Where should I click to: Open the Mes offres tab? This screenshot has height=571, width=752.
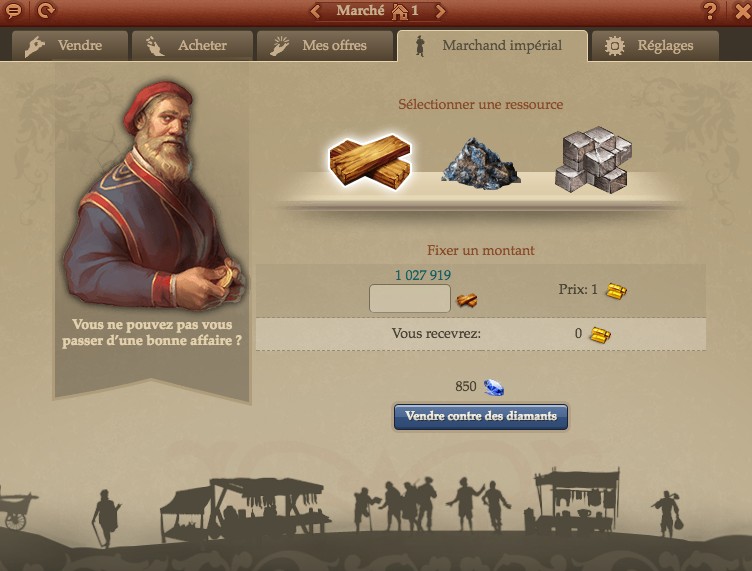pyautogui.click(x=325, y=46)
